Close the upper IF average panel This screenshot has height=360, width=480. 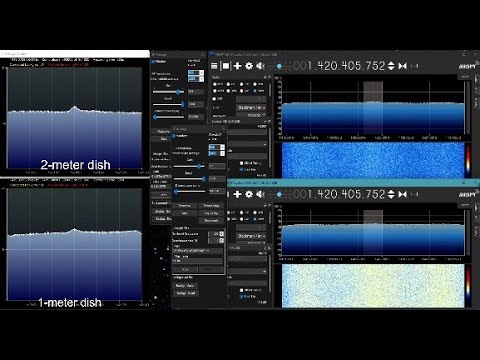pos(202,54)
